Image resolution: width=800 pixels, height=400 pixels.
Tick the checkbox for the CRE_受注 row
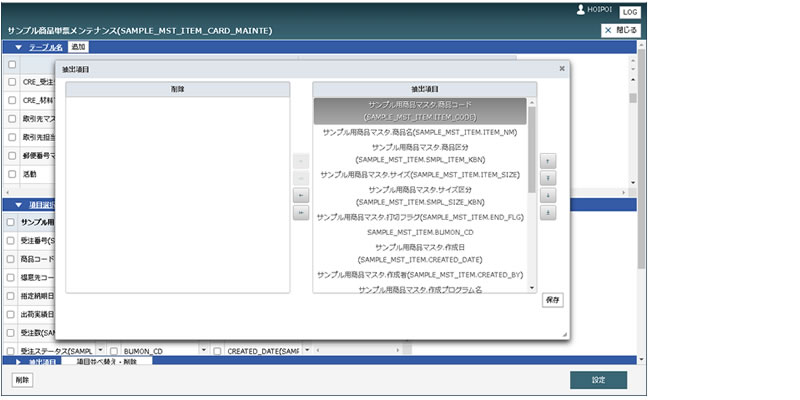pyautogui.click(x=12, y=82)
